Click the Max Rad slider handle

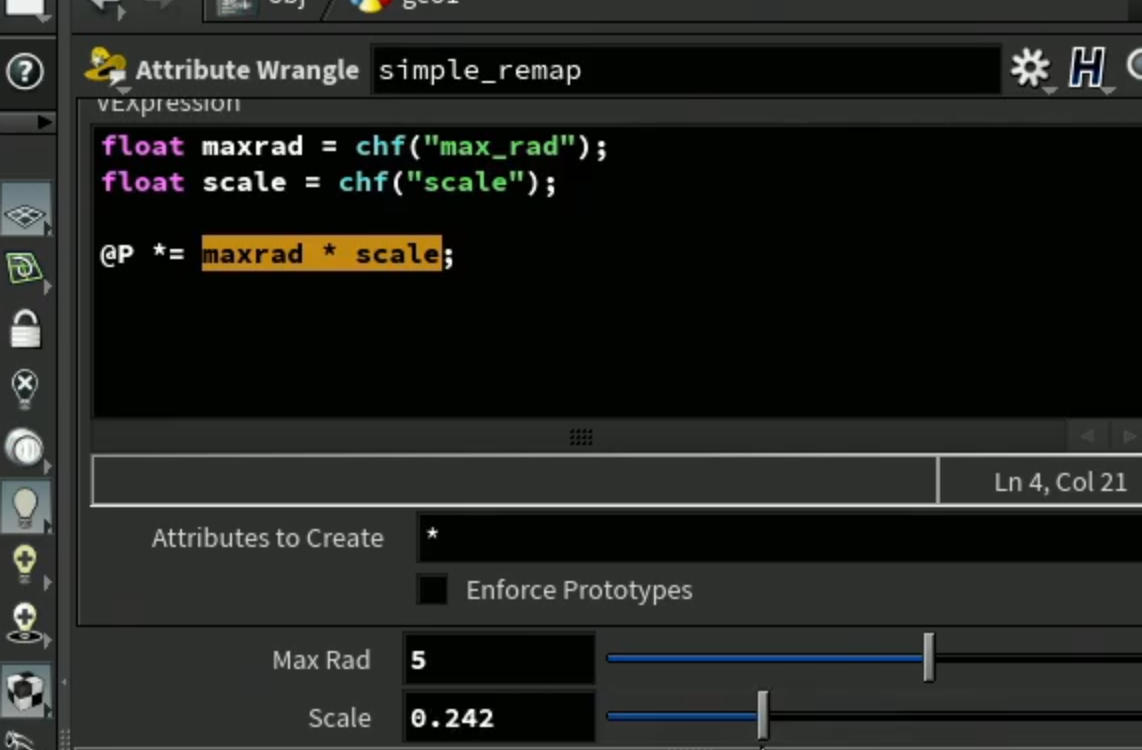(x=928, y=658)
